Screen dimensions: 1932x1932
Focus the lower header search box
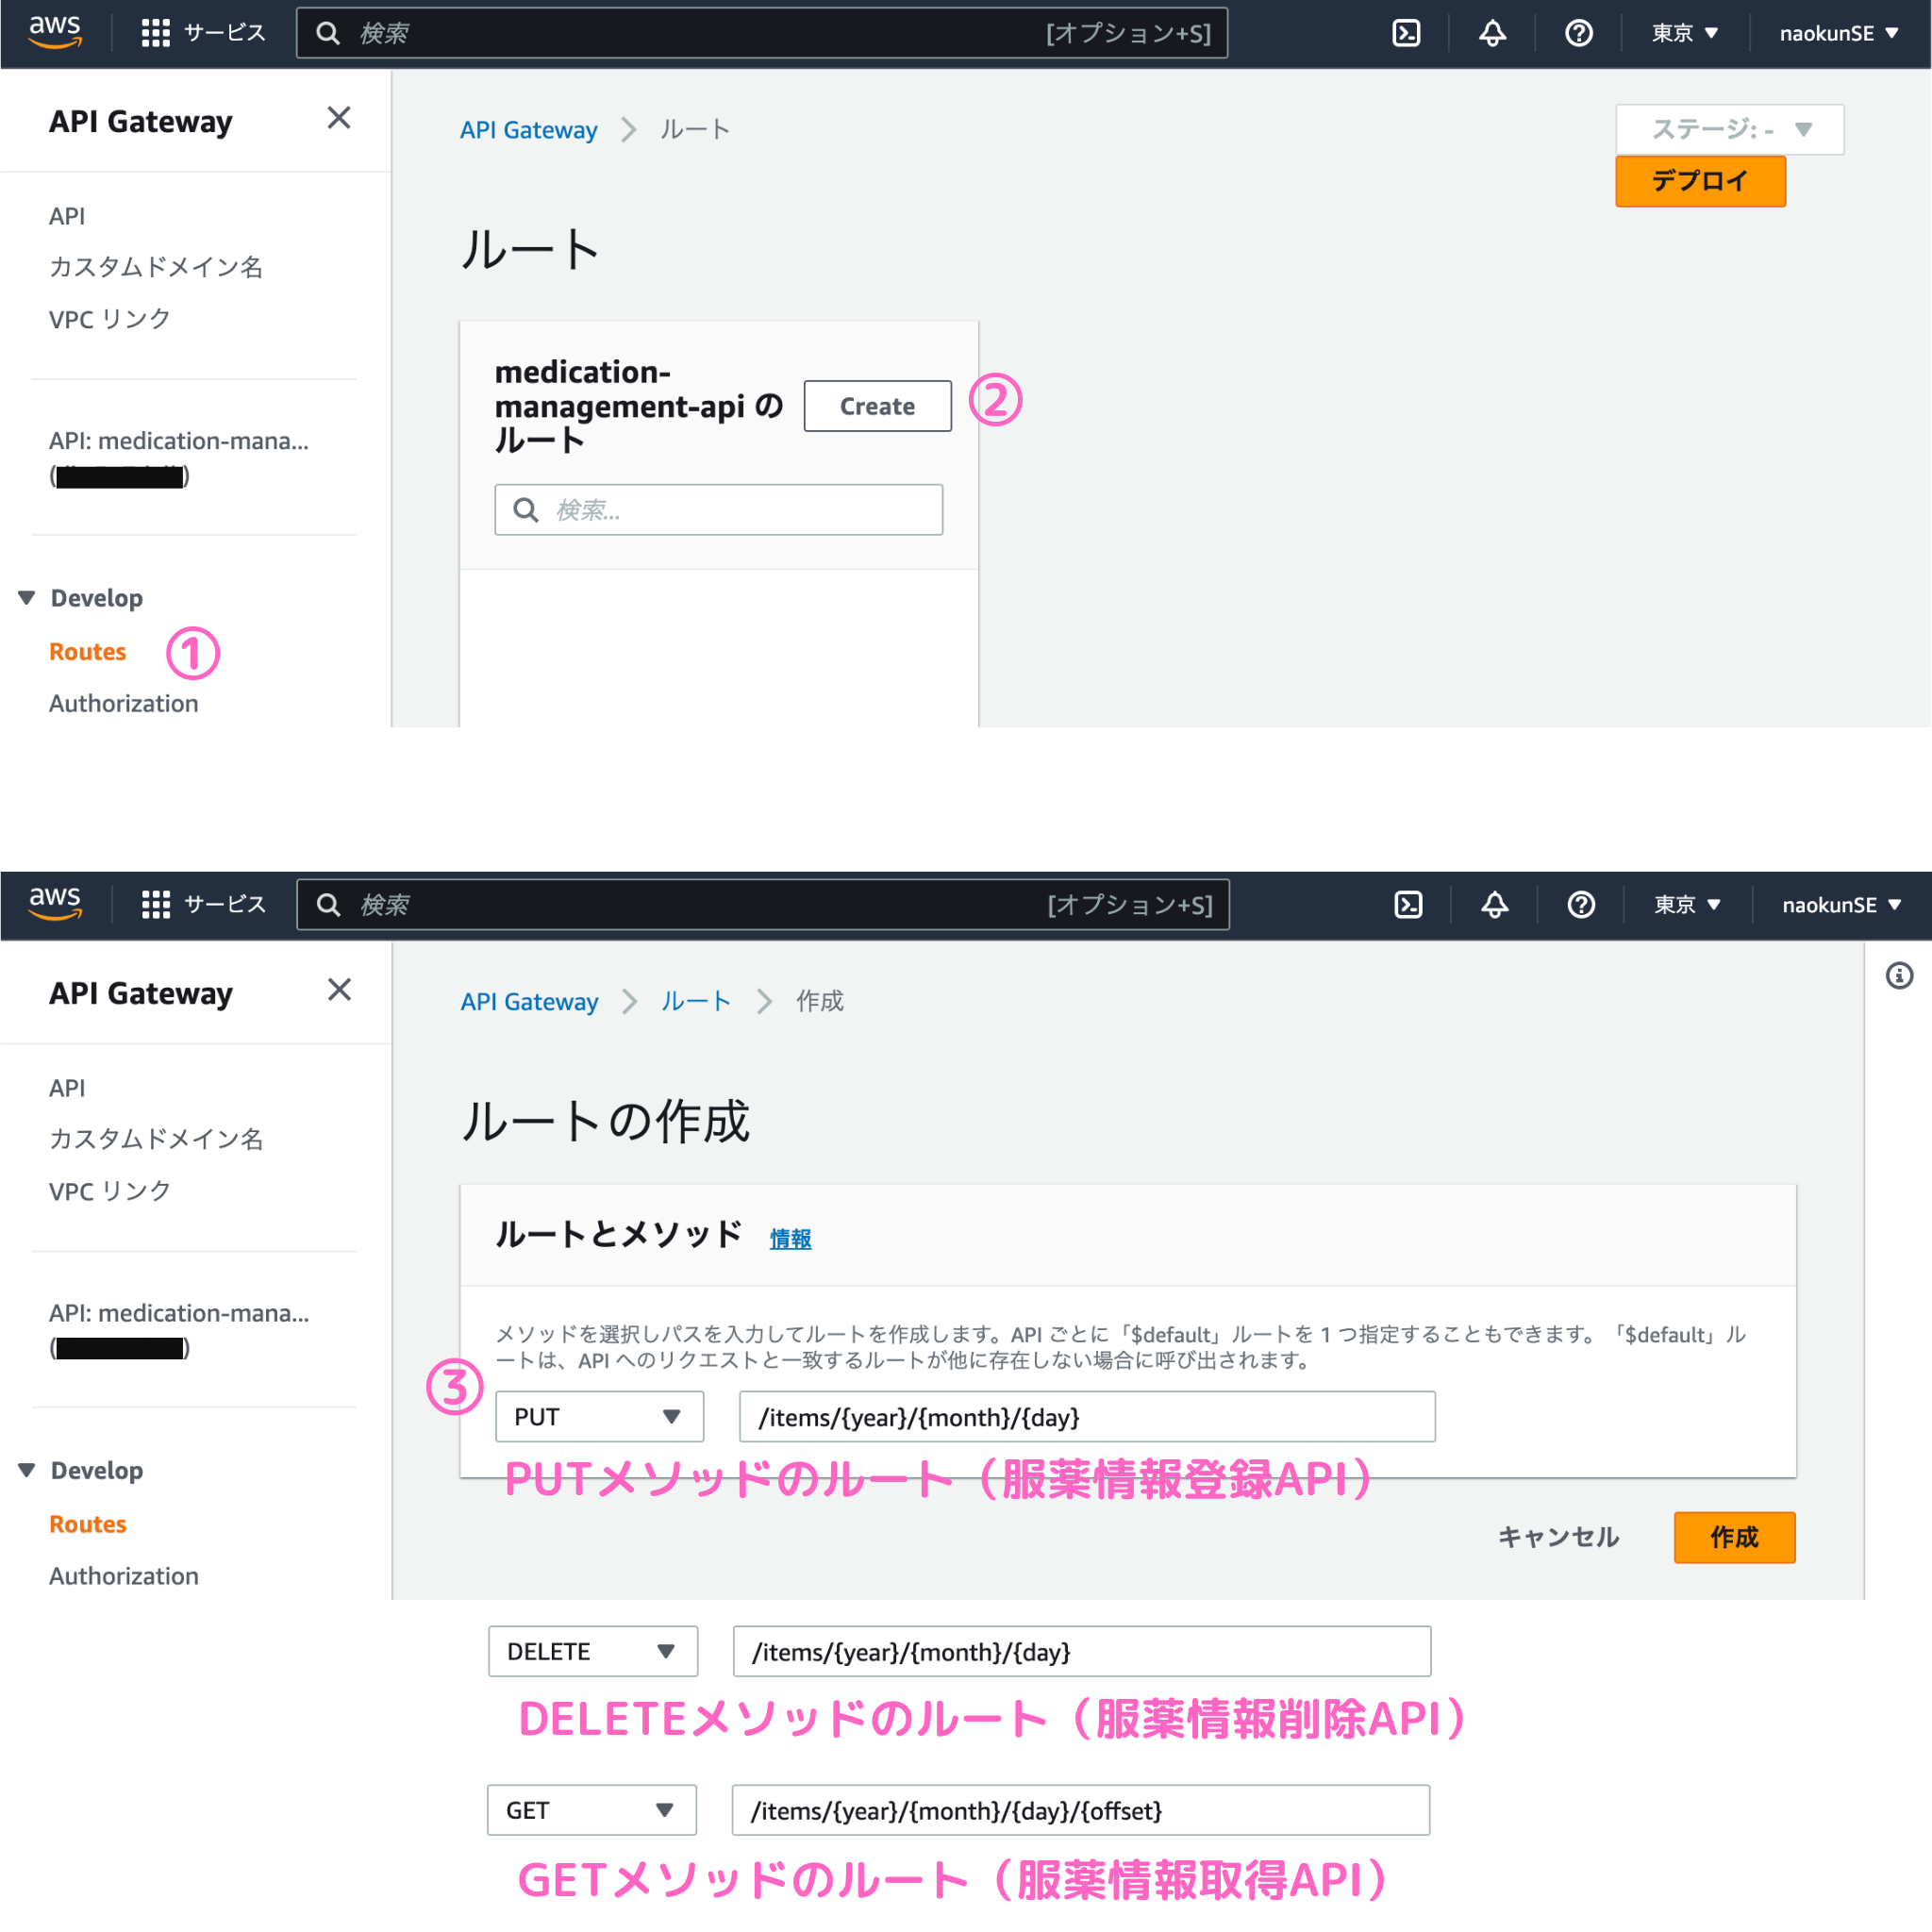[x=763, y=905]
